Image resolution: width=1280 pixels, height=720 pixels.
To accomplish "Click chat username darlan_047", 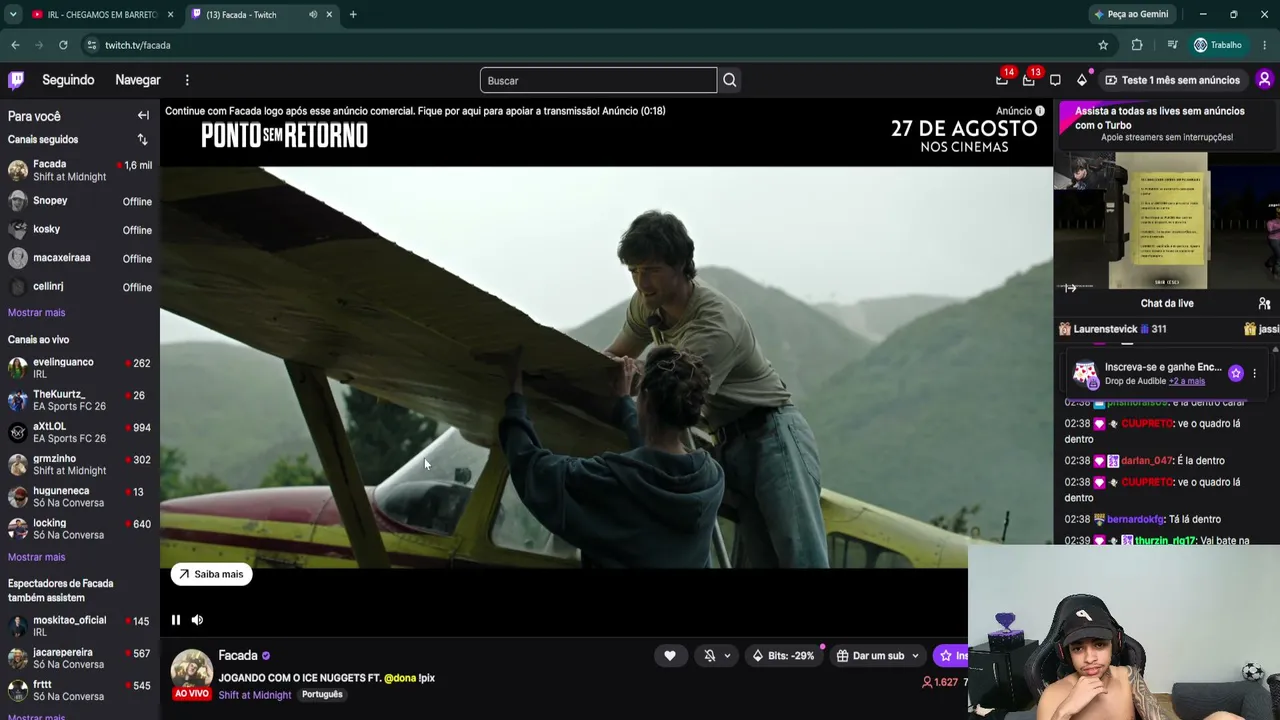I will click(1145, 461).
